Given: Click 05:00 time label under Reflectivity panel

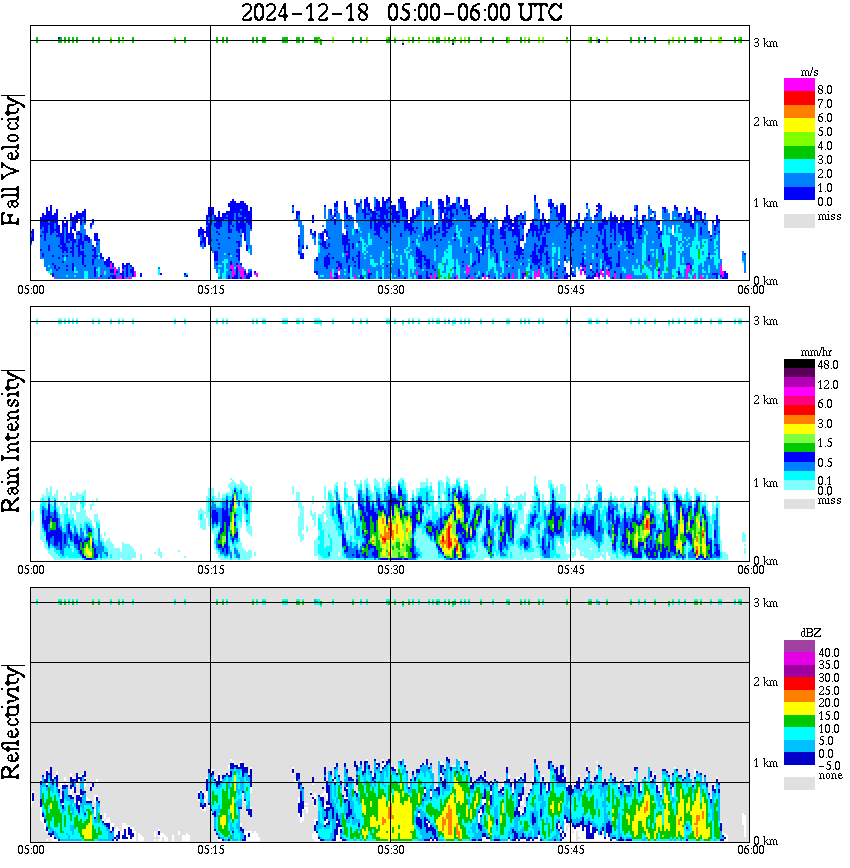Looking at the screenshot, I should (31, 850).
